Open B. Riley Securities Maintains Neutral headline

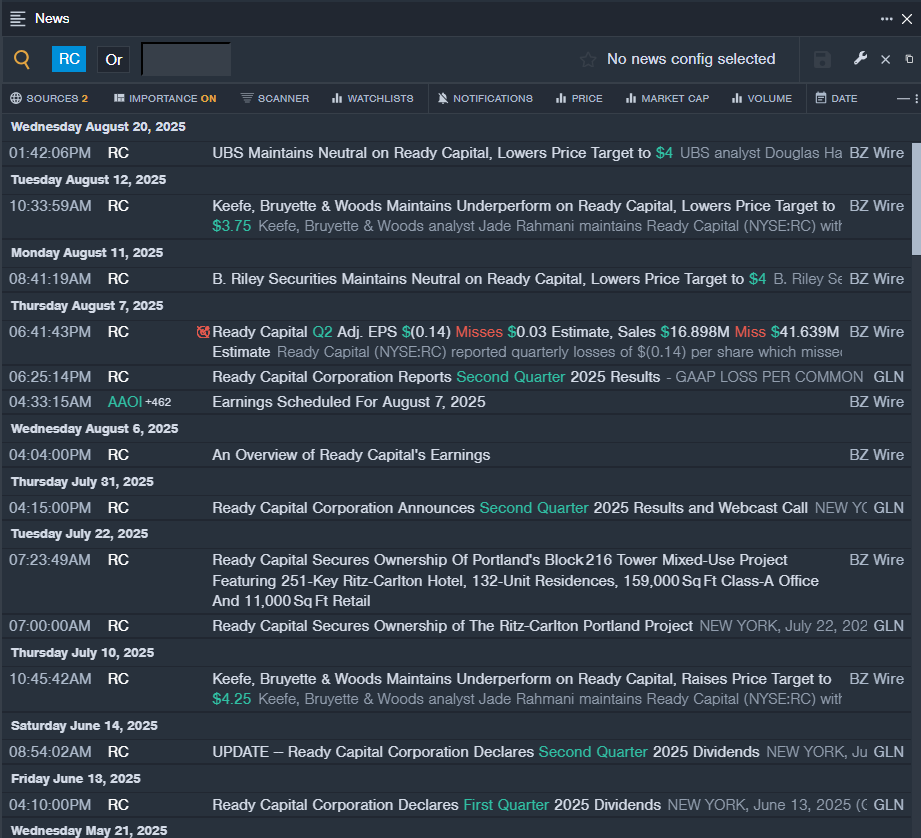[x=489, y=279]
